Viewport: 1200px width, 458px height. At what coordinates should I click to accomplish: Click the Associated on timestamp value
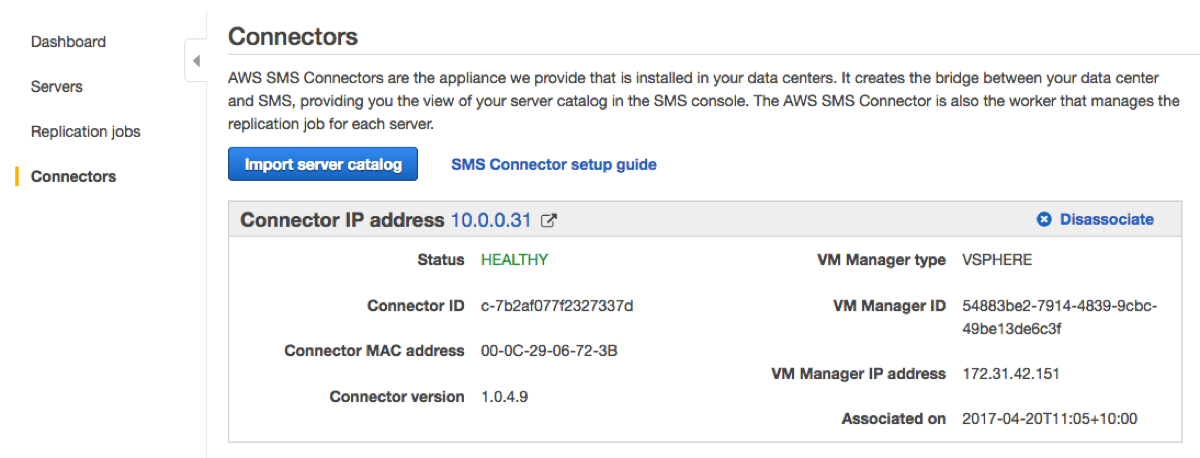click(1049, 419)
